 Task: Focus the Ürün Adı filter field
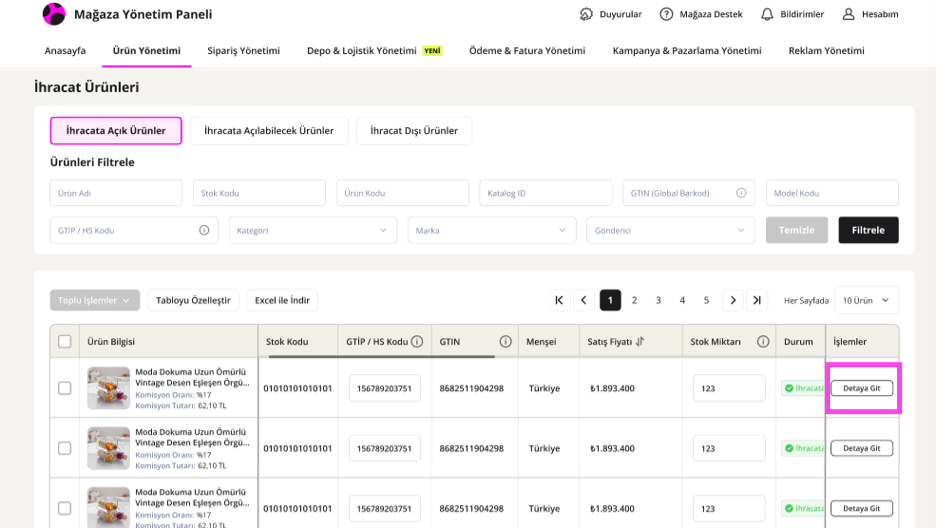(x=116, y=193)
